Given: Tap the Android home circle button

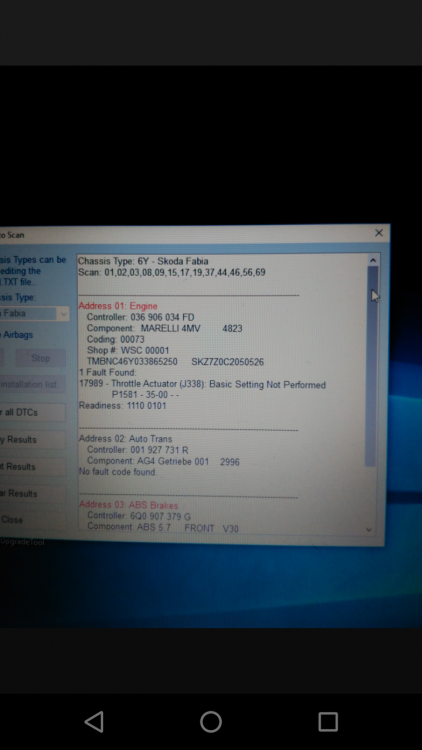Looking at the screenshot, I should click(211, 721).
